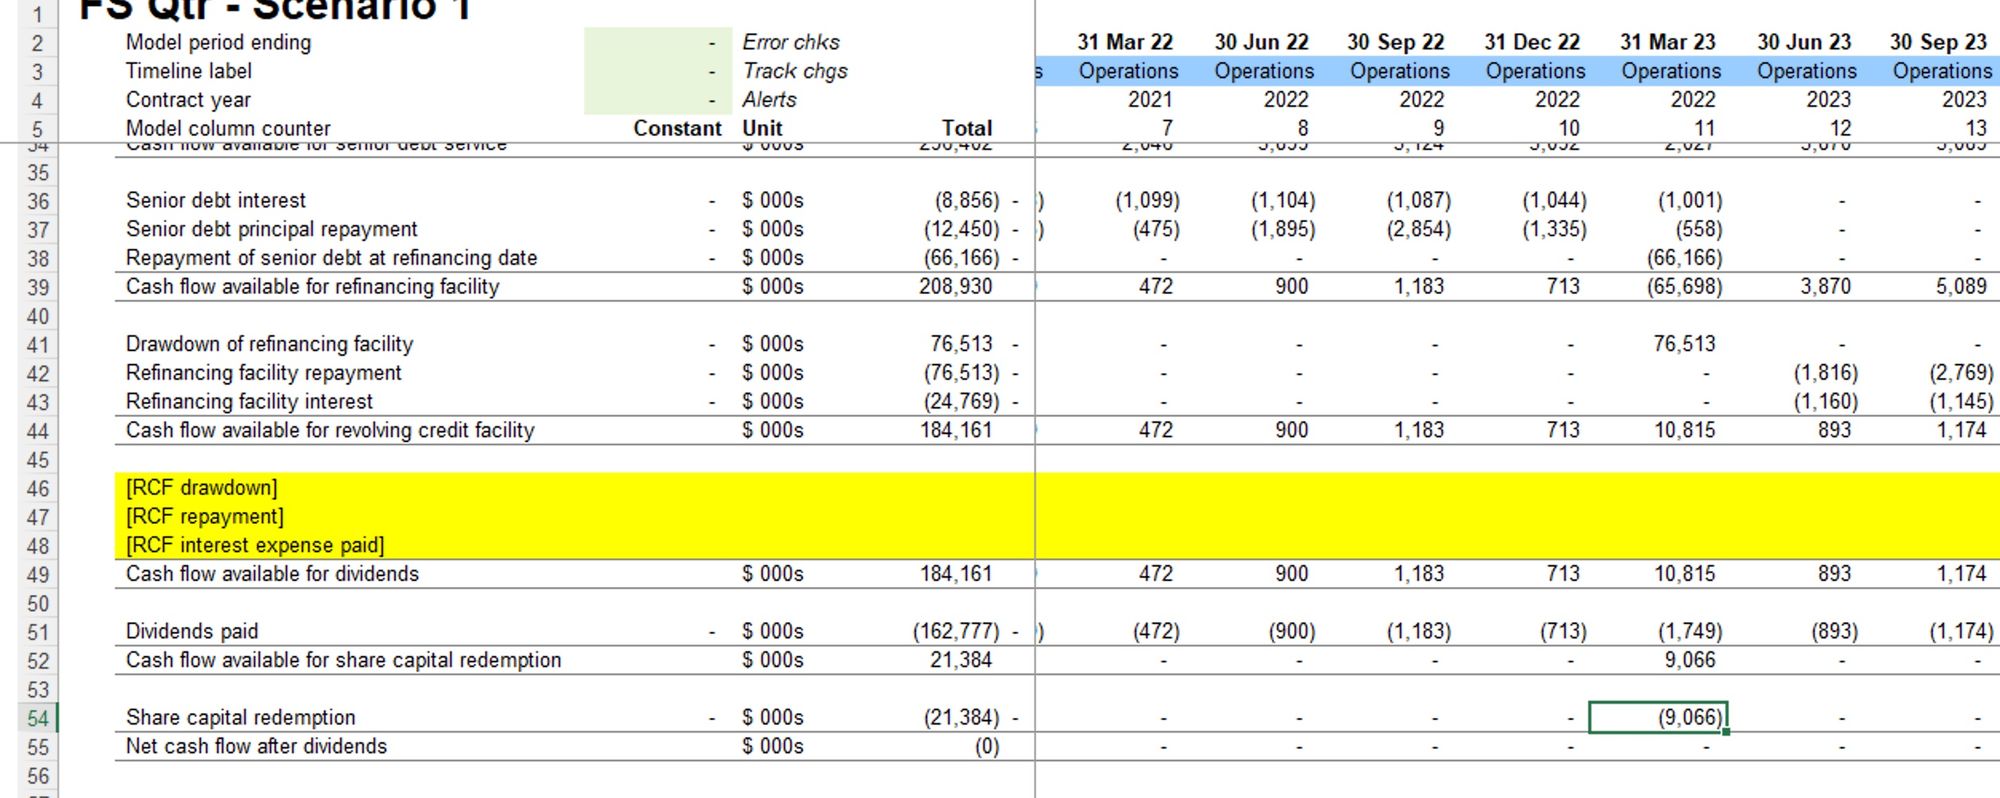Select the '31 Dec 22' date header
This screenshot has height=798, width=2000.
click(1532, 43)
